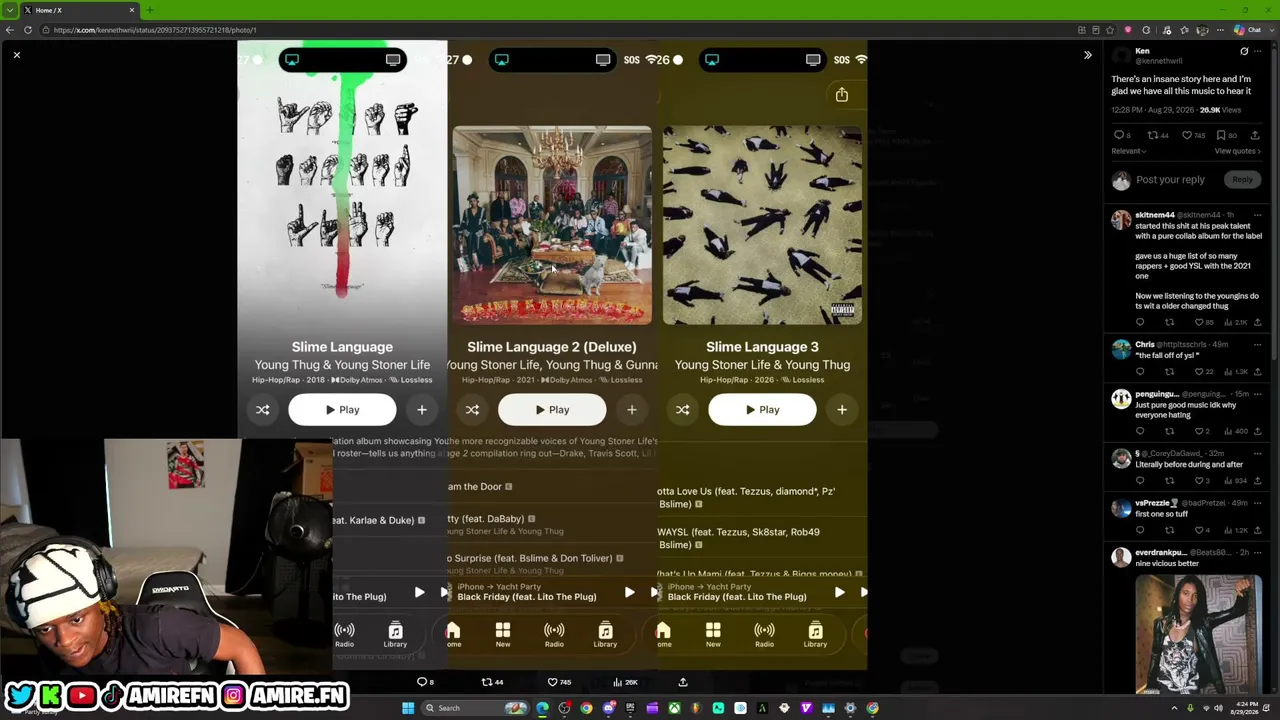Open a new browser tab

149,10
